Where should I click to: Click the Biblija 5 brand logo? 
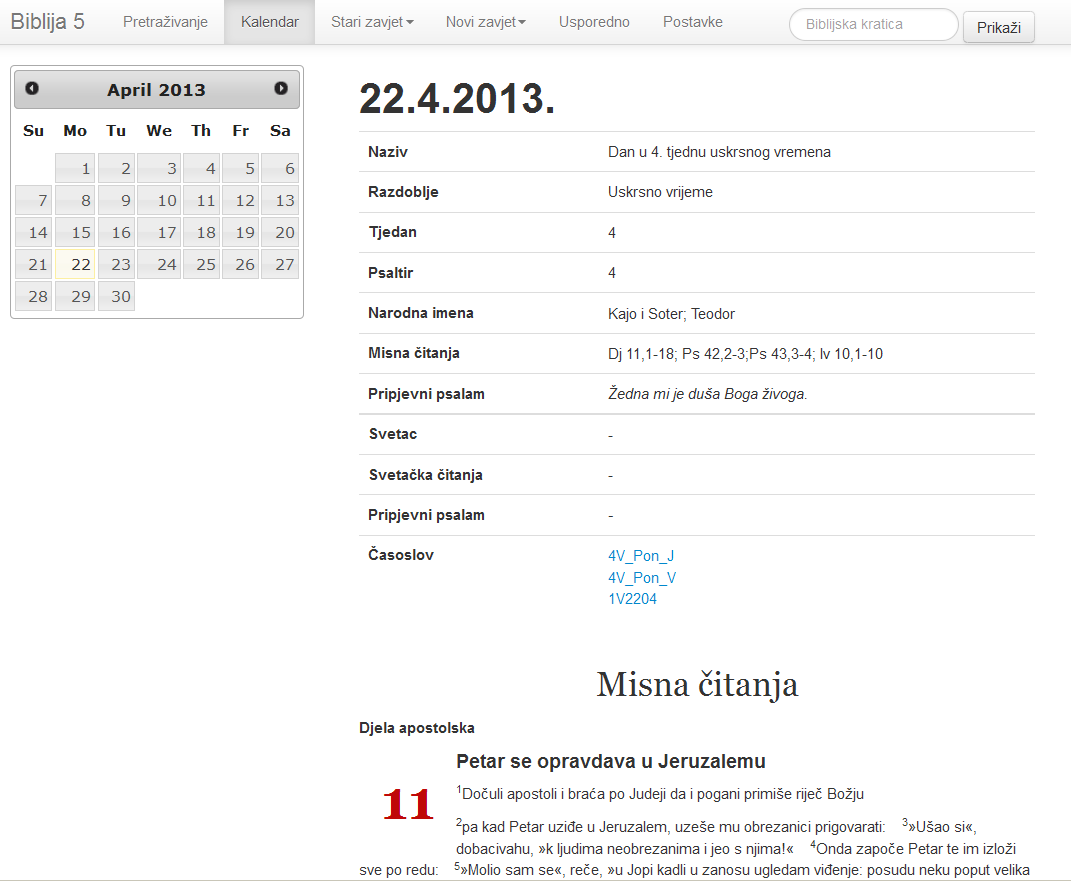[48, 22]
